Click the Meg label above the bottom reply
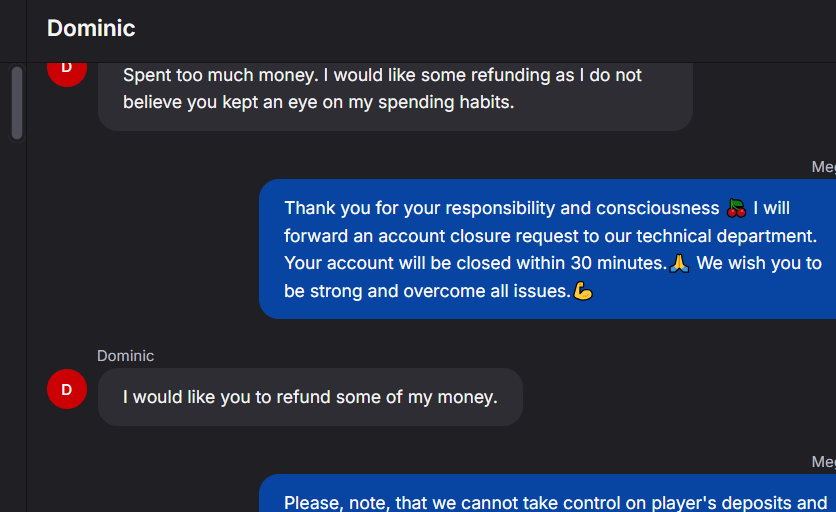The height and width of the screenshot is (512, 836). (x=824, y=462)
